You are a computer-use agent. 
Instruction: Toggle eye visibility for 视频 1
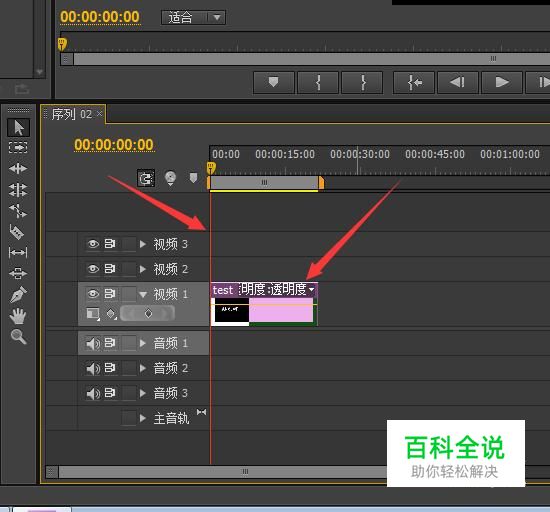(x=93, y=294)
